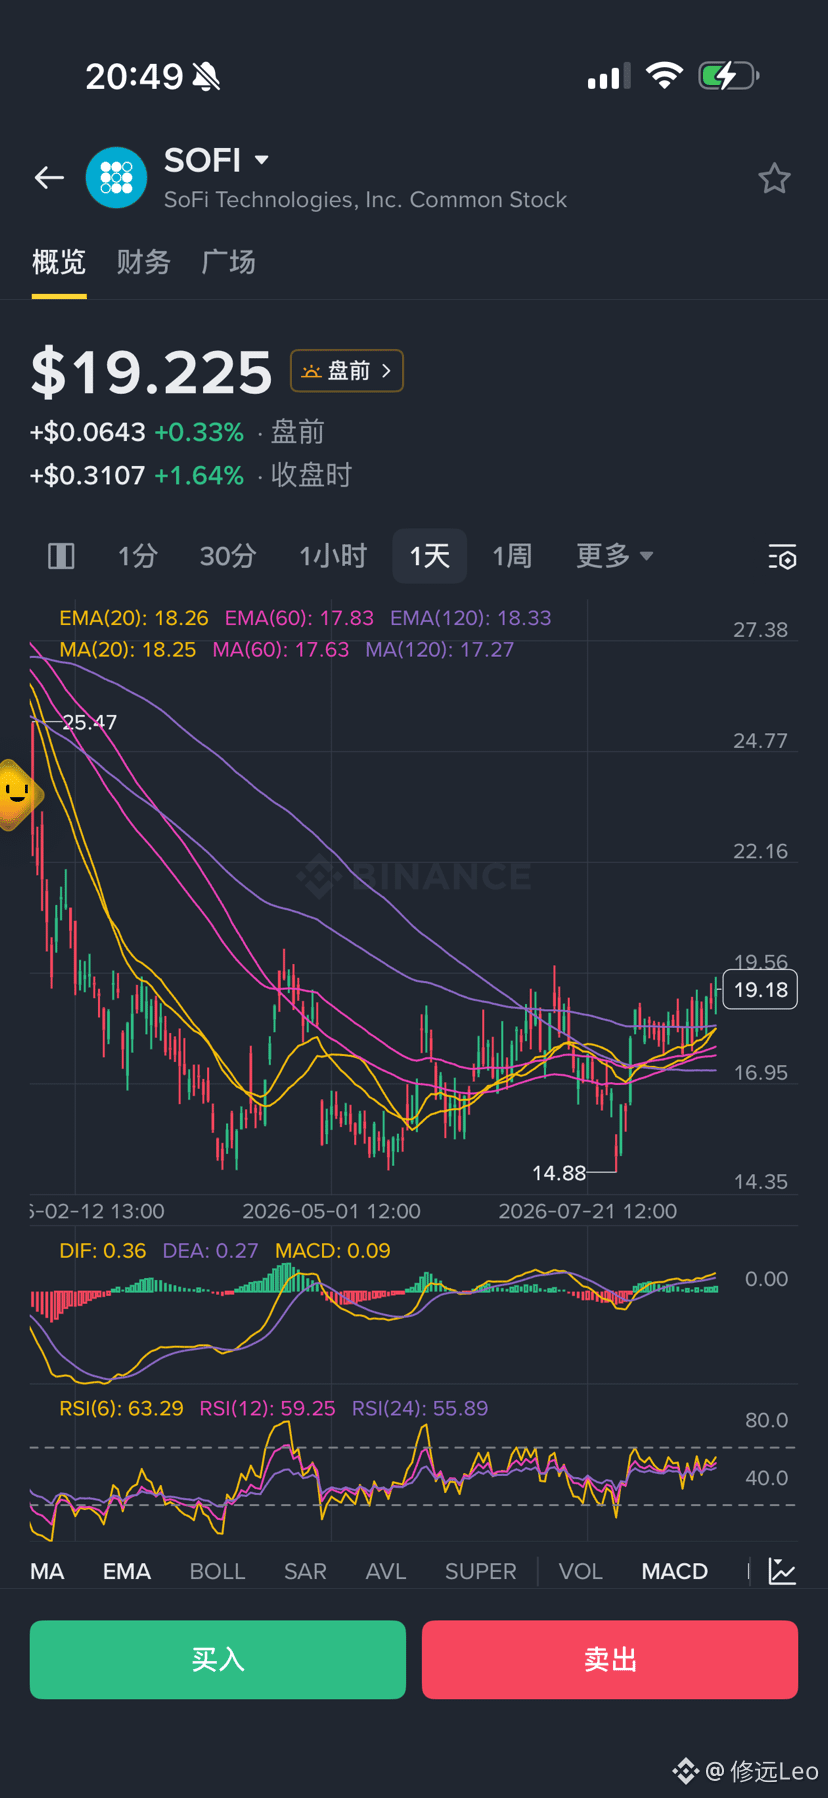Tap the 25.47 high price marker
The width and height of the screenshot is (828, 1798).
pyautogui.click(x=89, y=722)
